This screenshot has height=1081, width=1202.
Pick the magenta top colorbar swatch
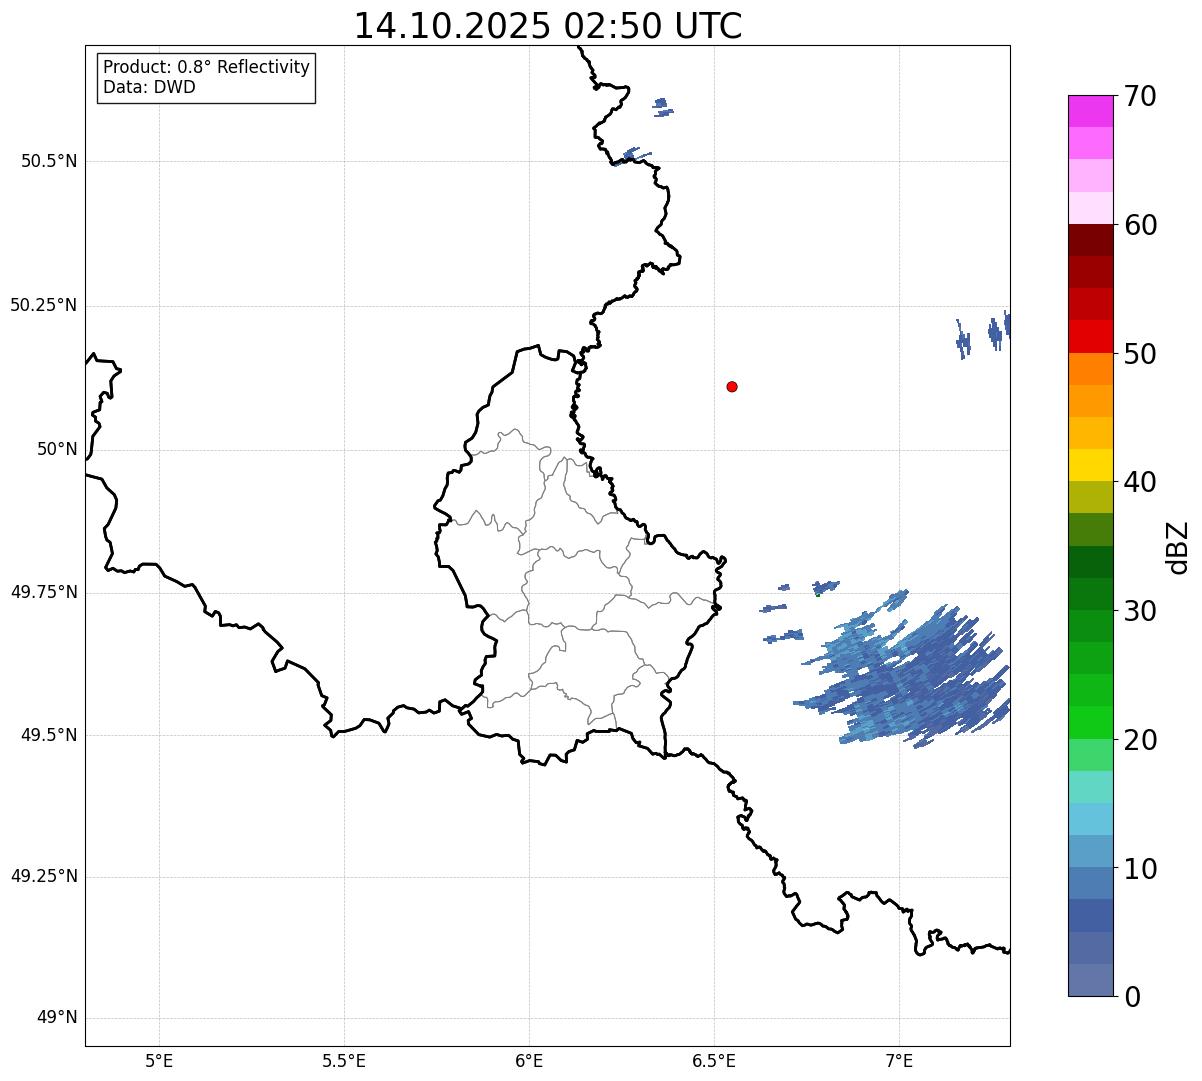[x=1091, y=111]
